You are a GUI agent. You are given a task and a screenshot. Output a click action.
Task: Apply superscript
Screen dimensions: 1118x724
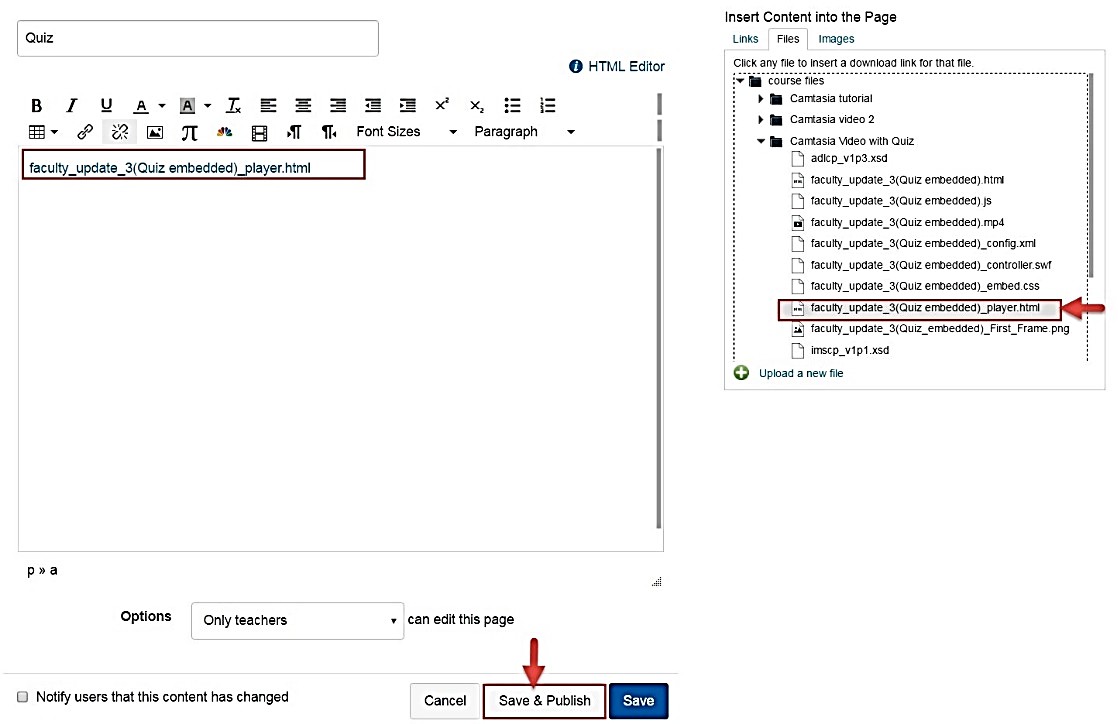pyautogui.click(x=442, y=106)
